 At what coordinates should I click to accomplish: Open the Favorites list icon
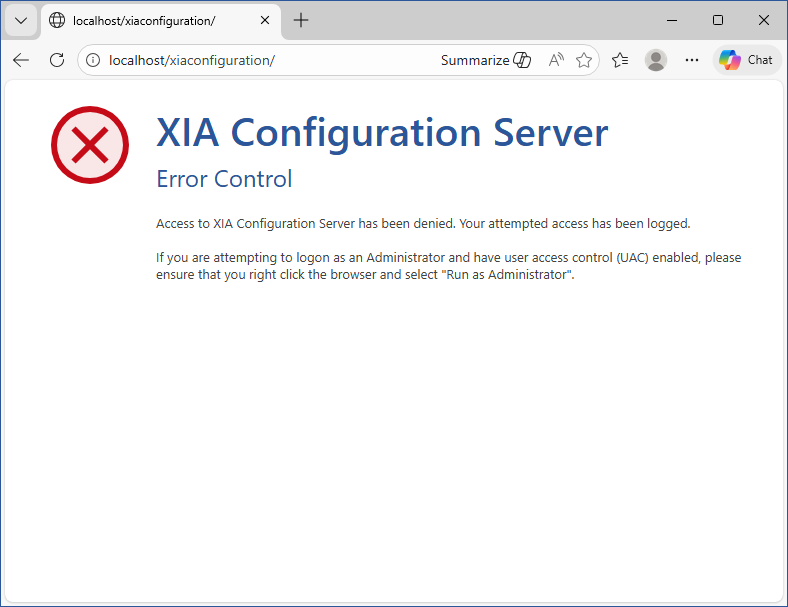[620, 60]
